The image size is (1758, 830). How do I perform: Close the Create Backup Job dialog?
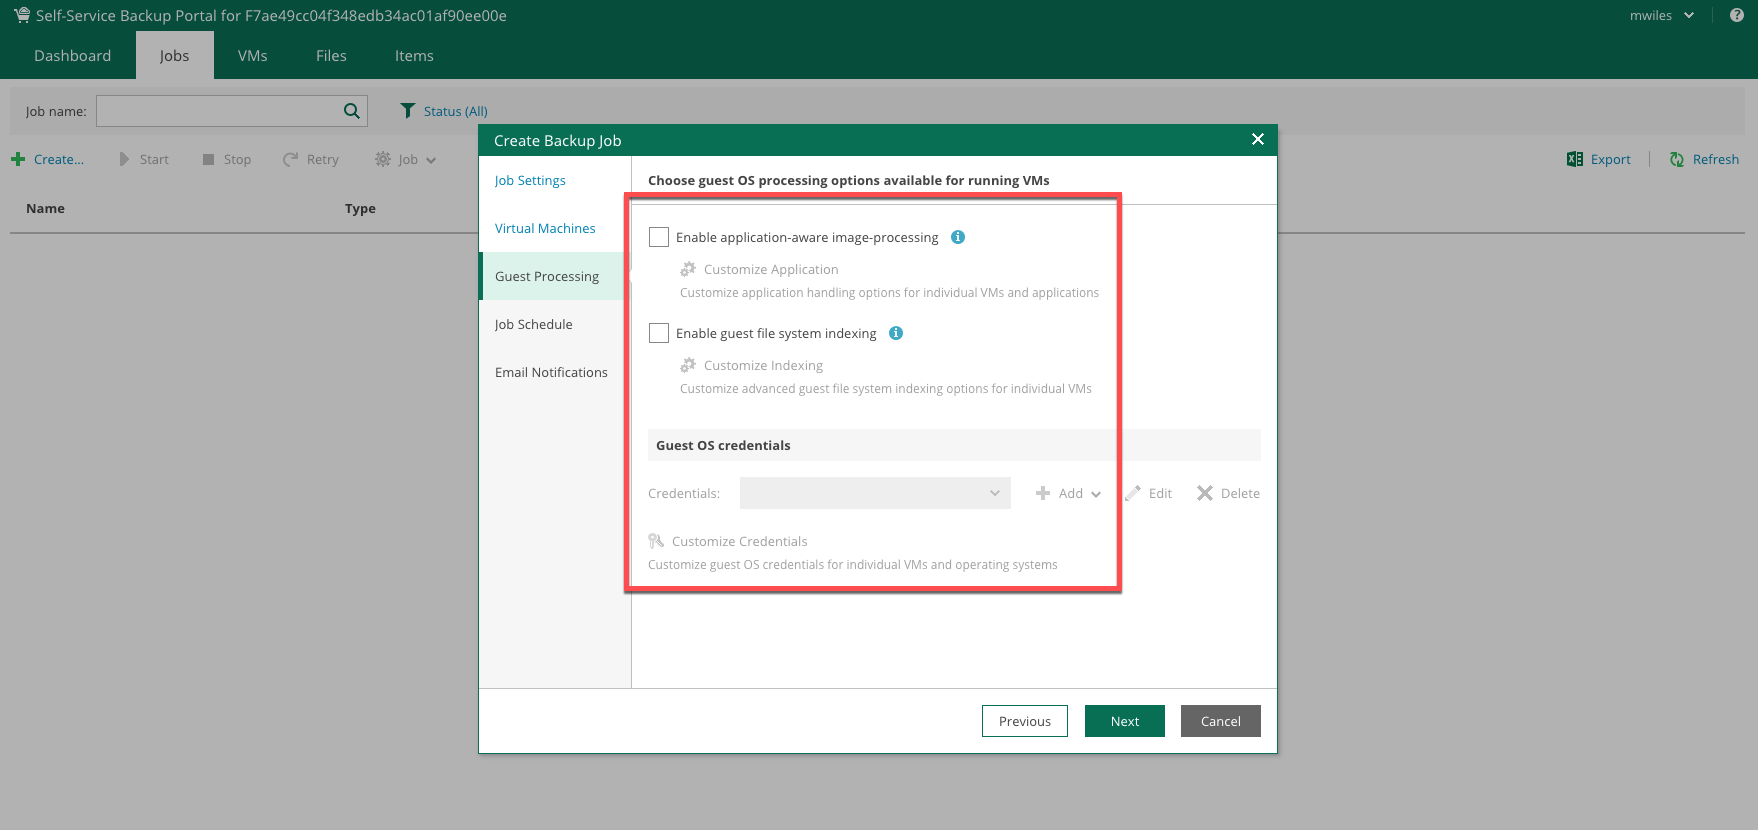[x=1258, y=139]
